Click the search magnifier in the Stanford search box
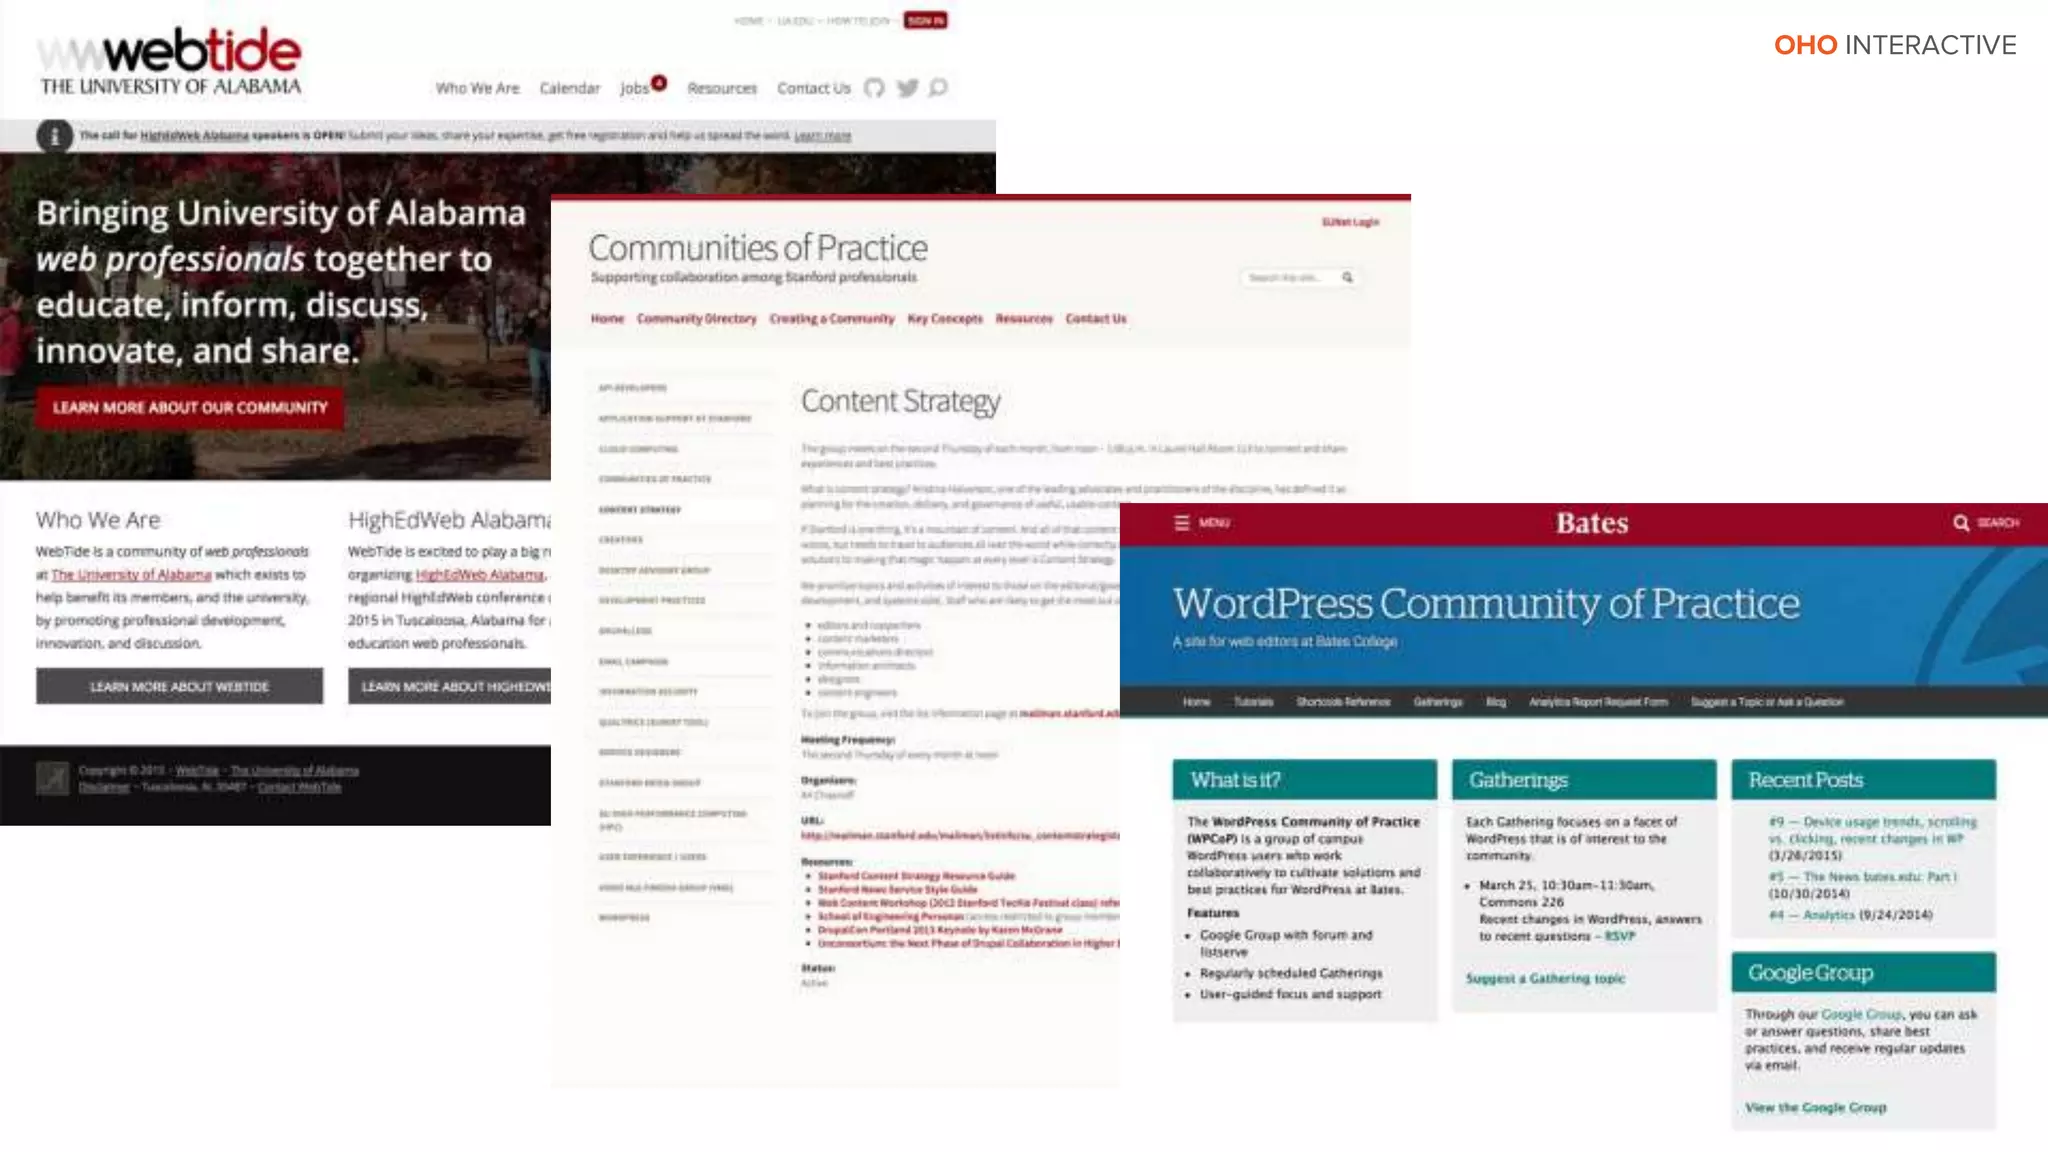Viewport: 2048px width, 1152px height. tap(1347, 277)
